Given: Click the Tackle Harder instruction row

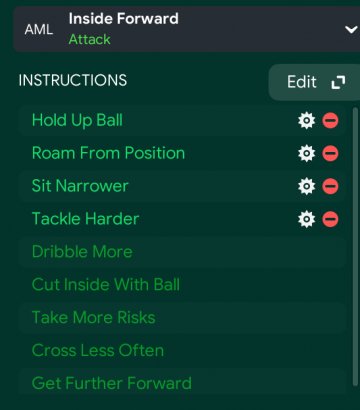Looking at the screenshot, I should tap(183, 219).
